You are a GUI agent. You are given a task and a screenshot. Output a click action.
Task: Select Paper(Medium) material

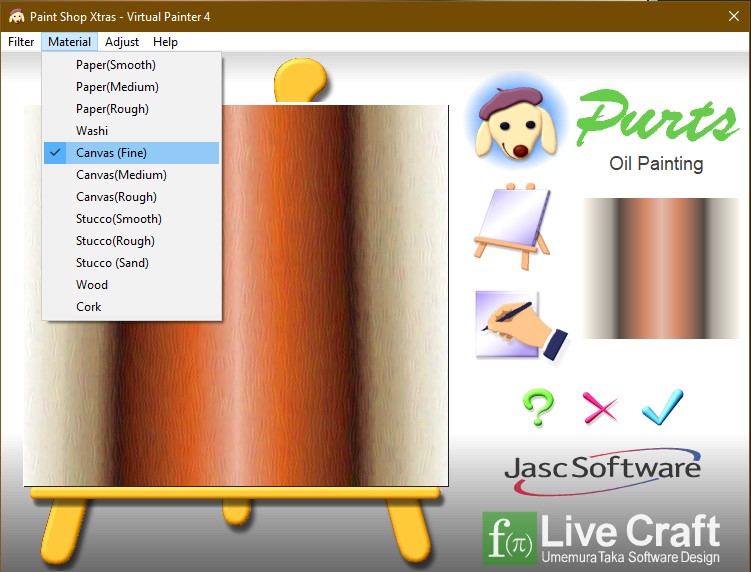click(132, 87)
